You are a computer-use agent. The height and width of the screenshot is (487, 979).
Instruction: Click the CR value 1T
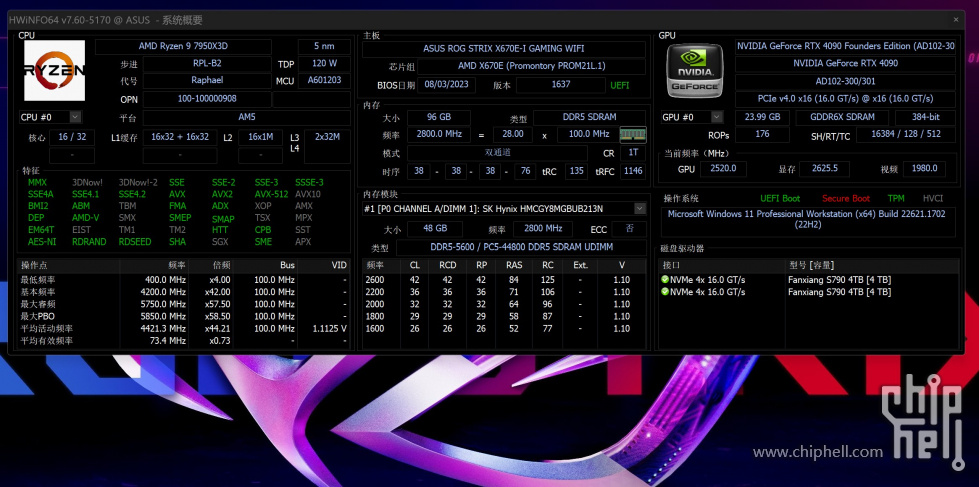633,153
